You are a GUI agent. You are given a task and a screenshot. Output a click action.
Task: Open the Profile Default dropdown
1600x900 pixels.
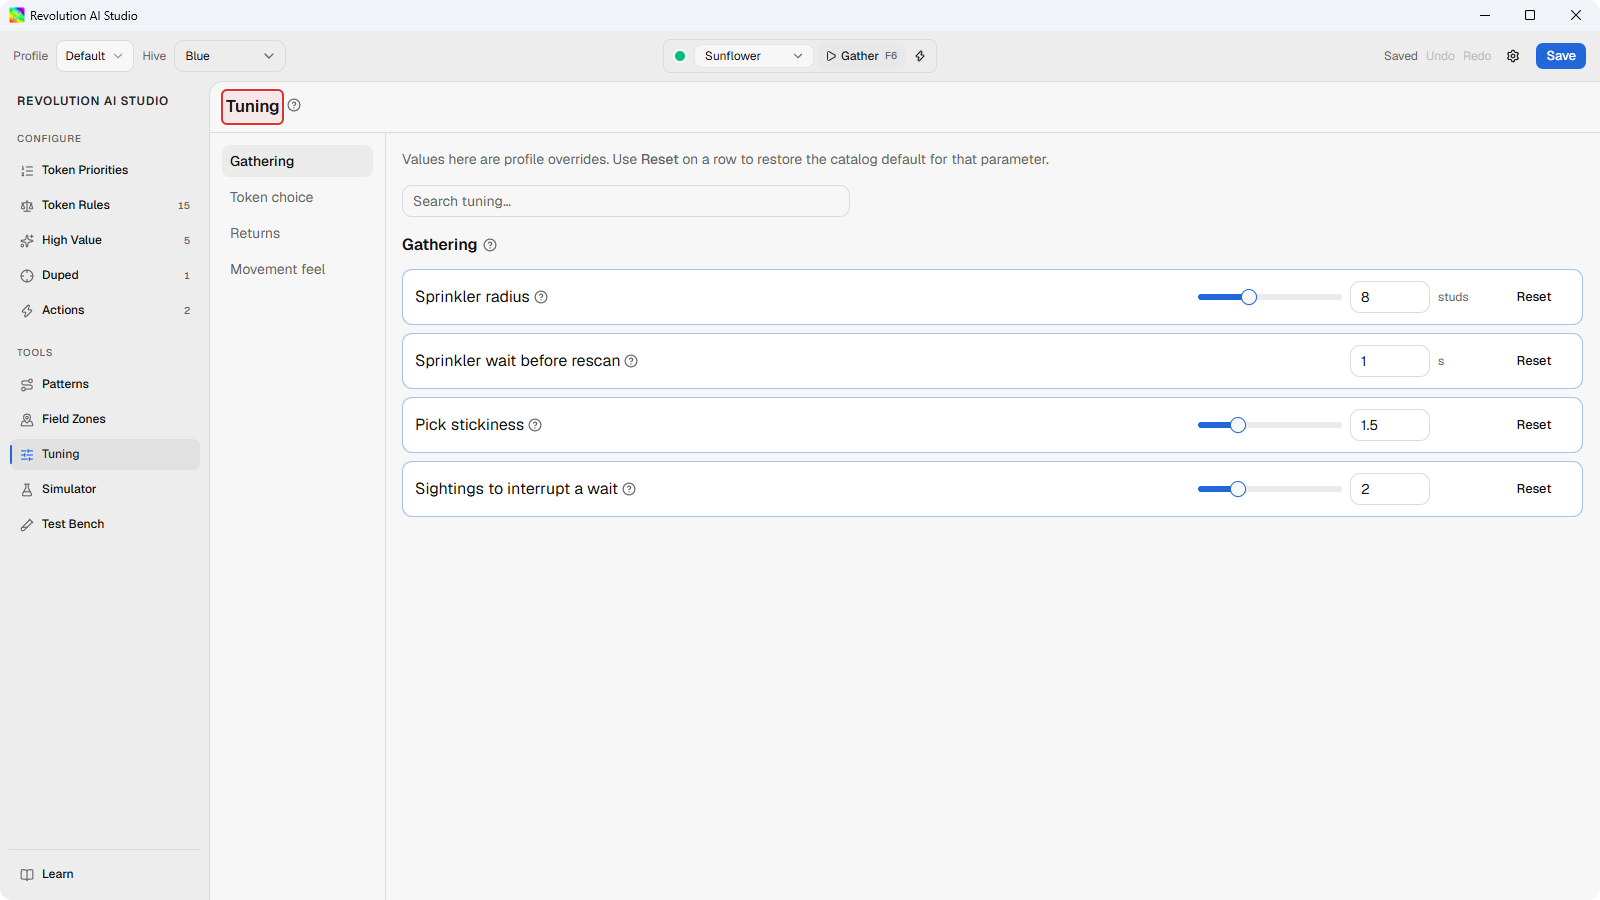point(94,56)
